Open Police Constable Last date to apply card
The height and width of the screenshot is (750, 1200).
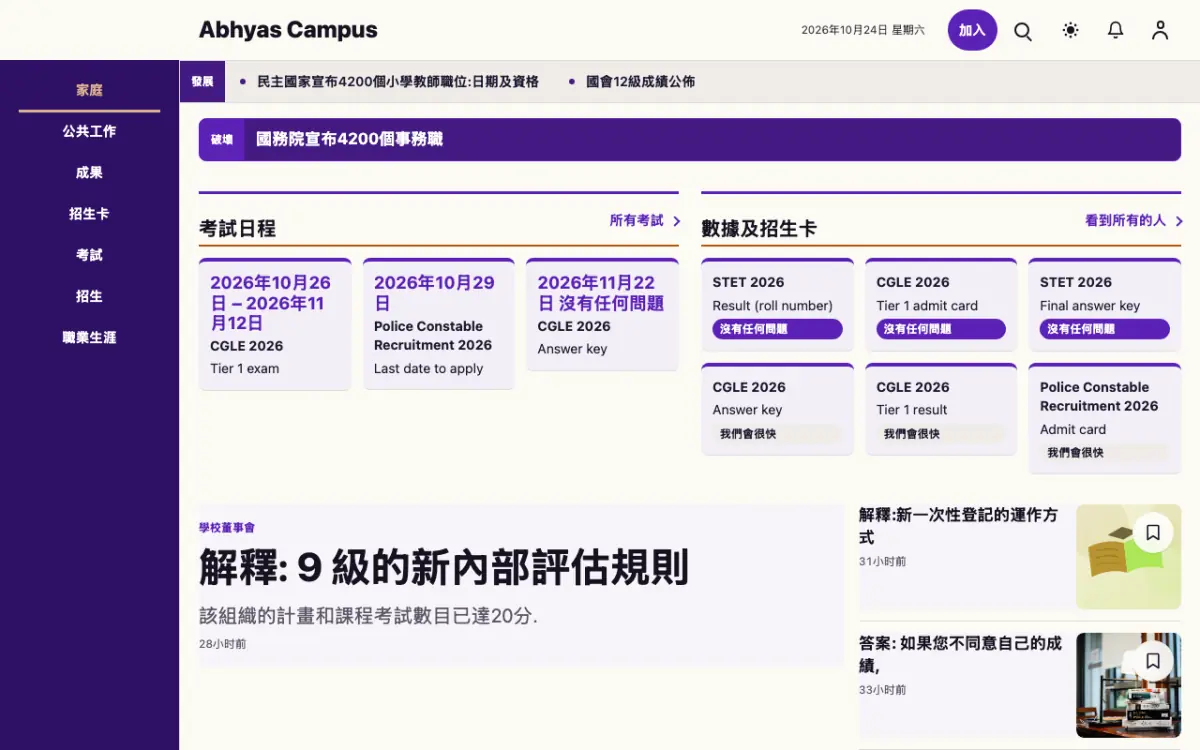438,324
